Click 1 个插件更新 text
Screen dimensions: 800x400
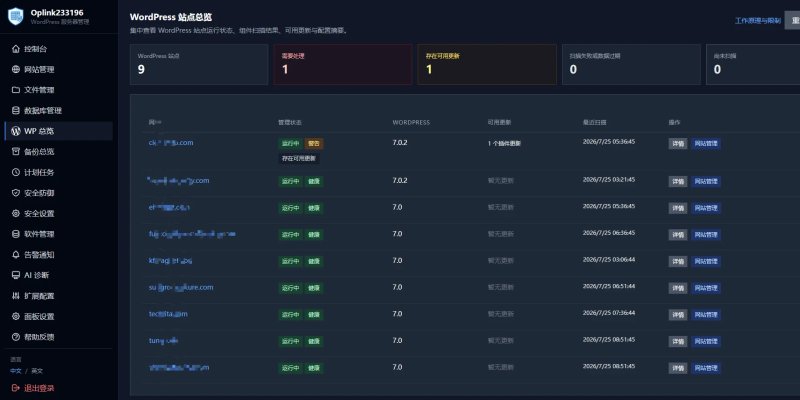(504, 144)
